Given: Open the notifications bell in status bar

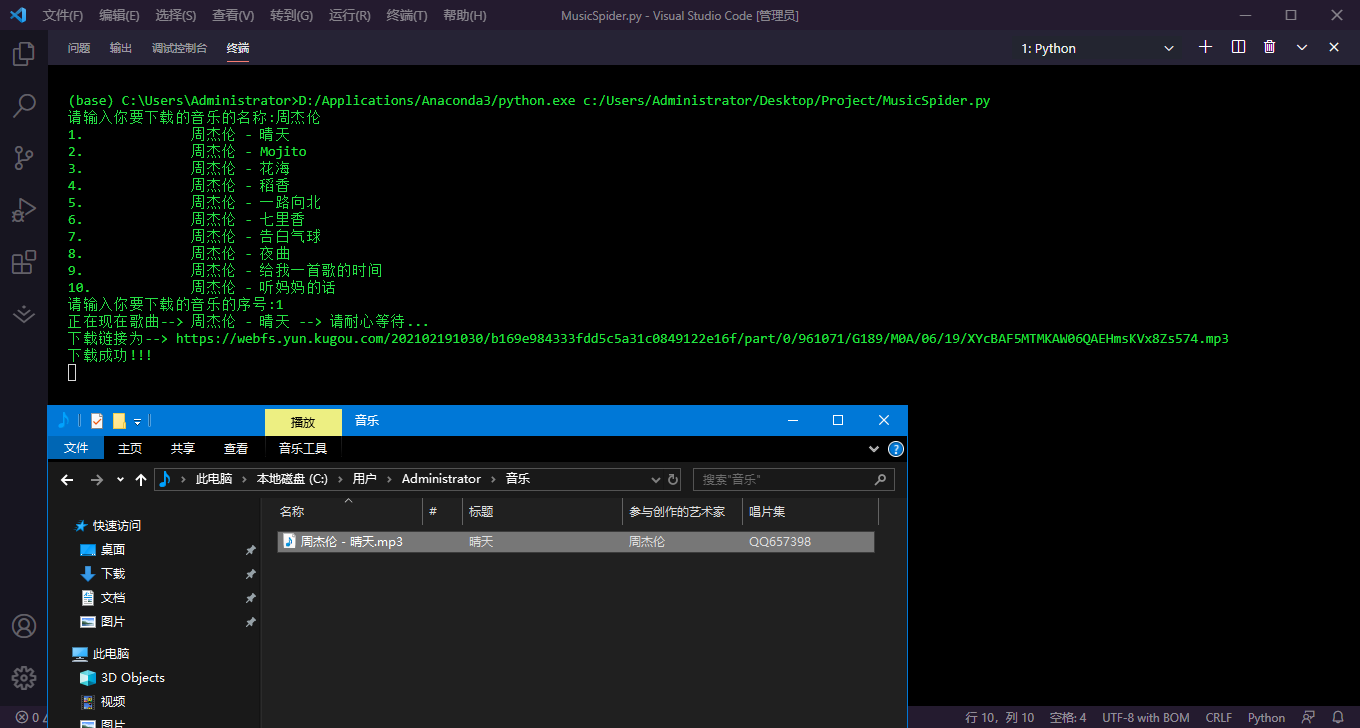Looking at the screenshot, I should click(x=1336, y=717).
